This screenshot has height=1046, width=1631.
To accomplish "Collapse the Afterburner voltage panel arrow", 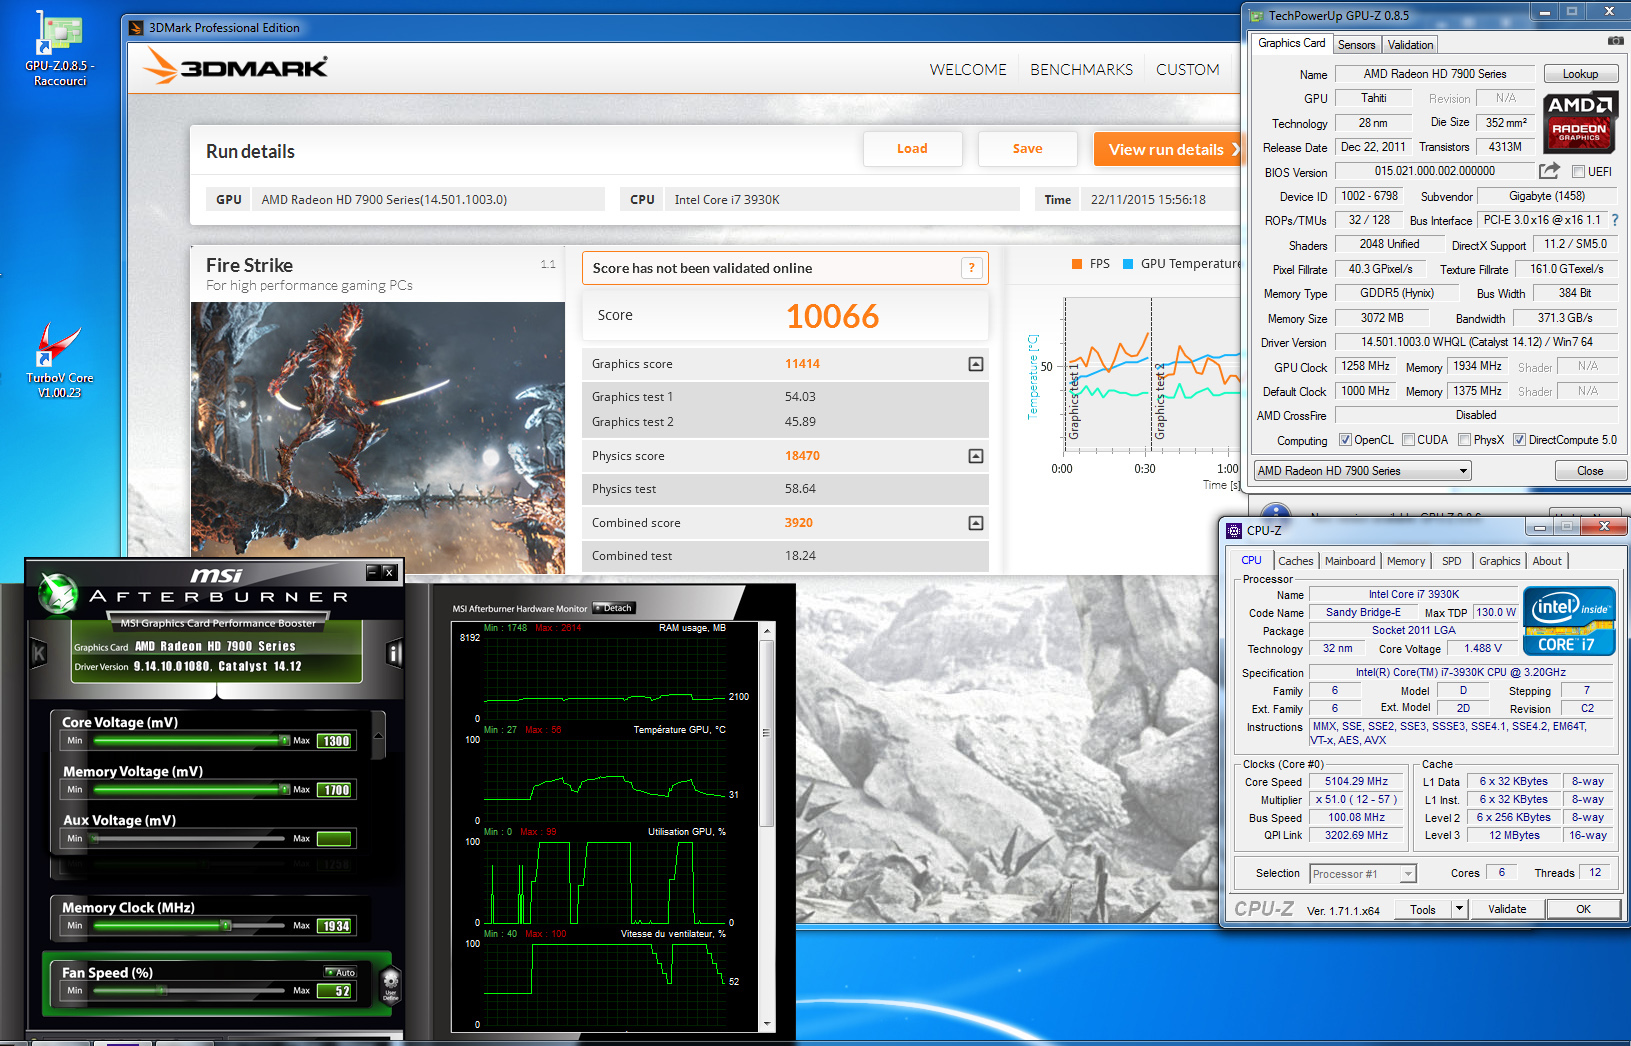I will 379,736.
